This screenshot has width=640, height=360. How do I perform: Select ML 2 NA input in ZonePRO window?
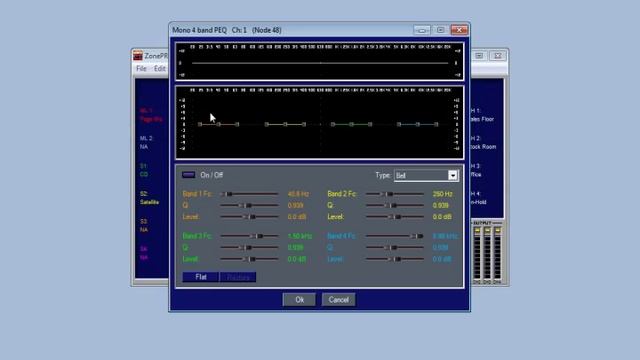point(146,142)
